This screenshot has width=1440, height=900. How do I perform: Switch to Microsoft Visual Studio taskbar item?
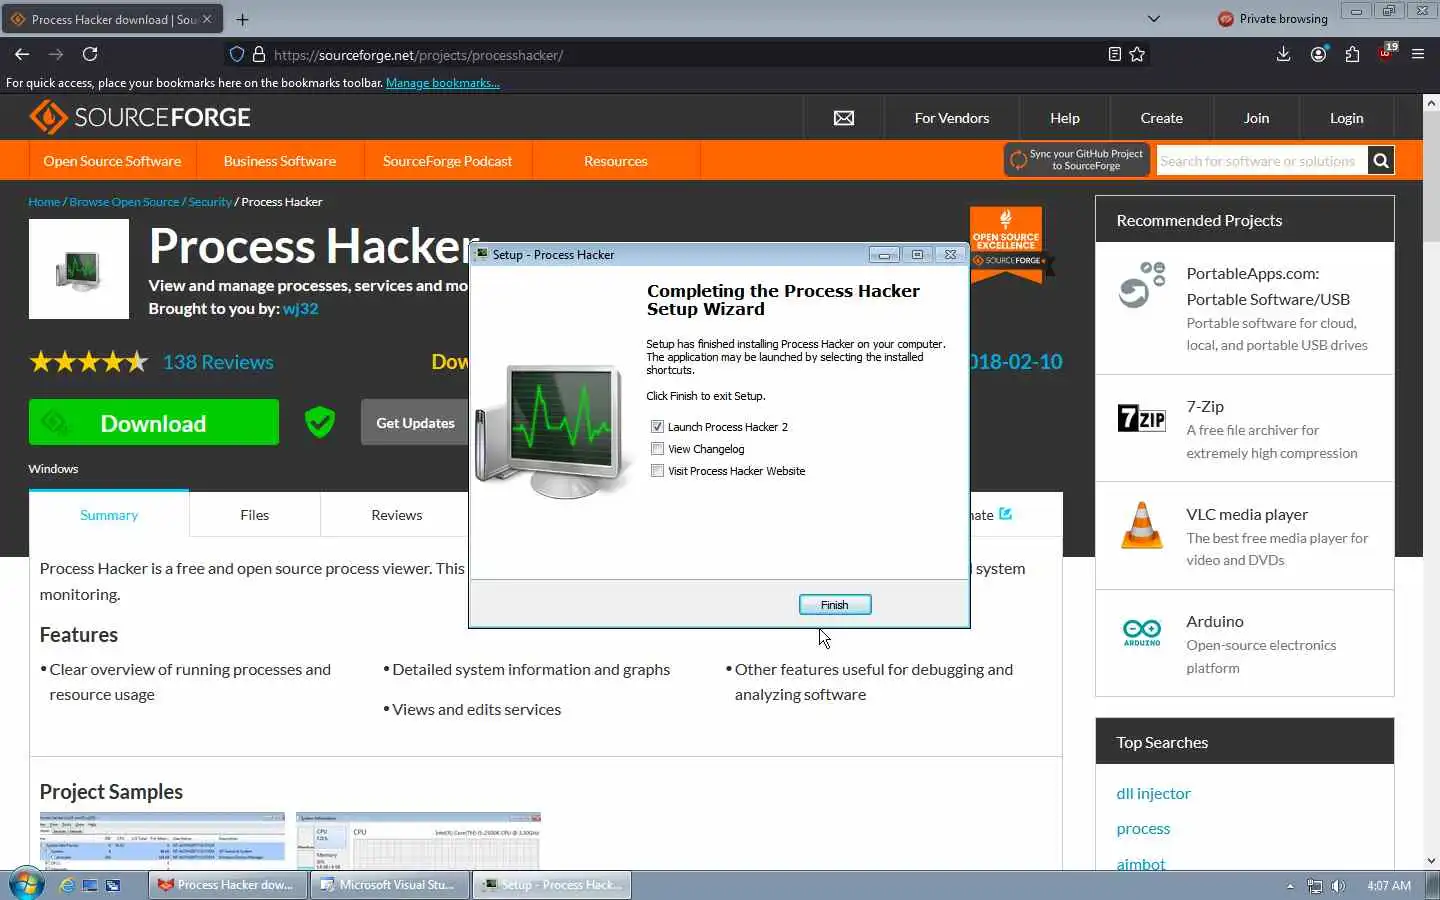point(390,885)
